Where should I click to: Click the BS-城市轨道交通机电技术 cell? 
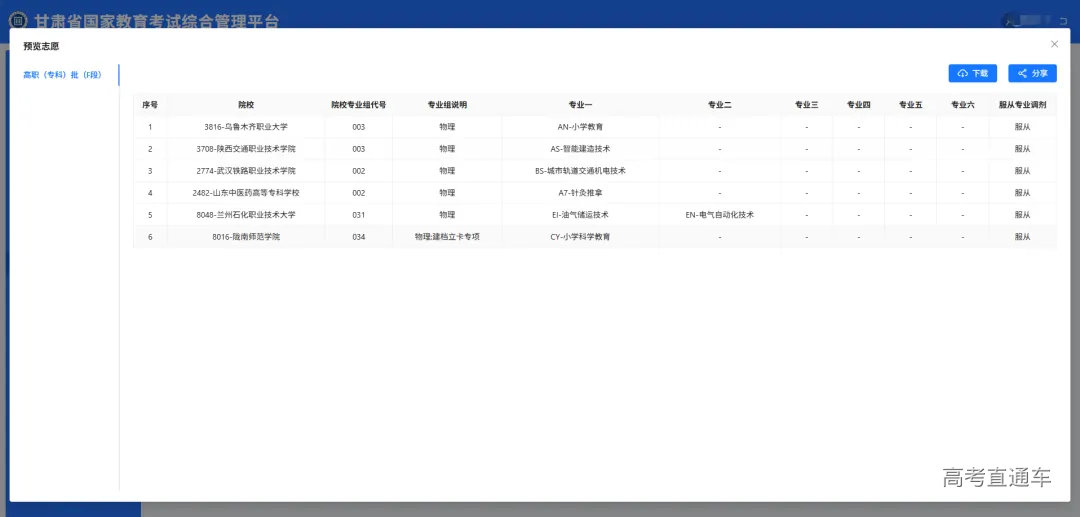580,171
